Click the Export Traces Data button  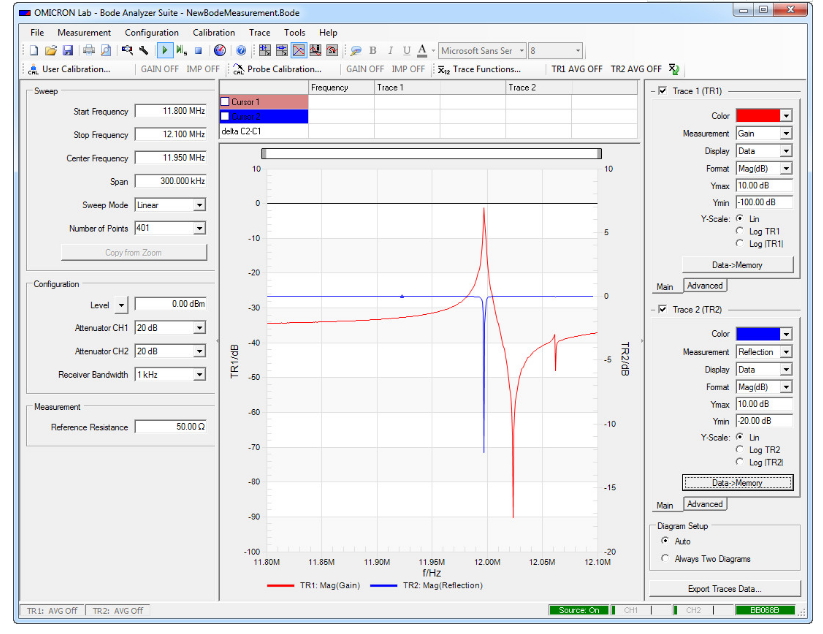coord(725,589)
